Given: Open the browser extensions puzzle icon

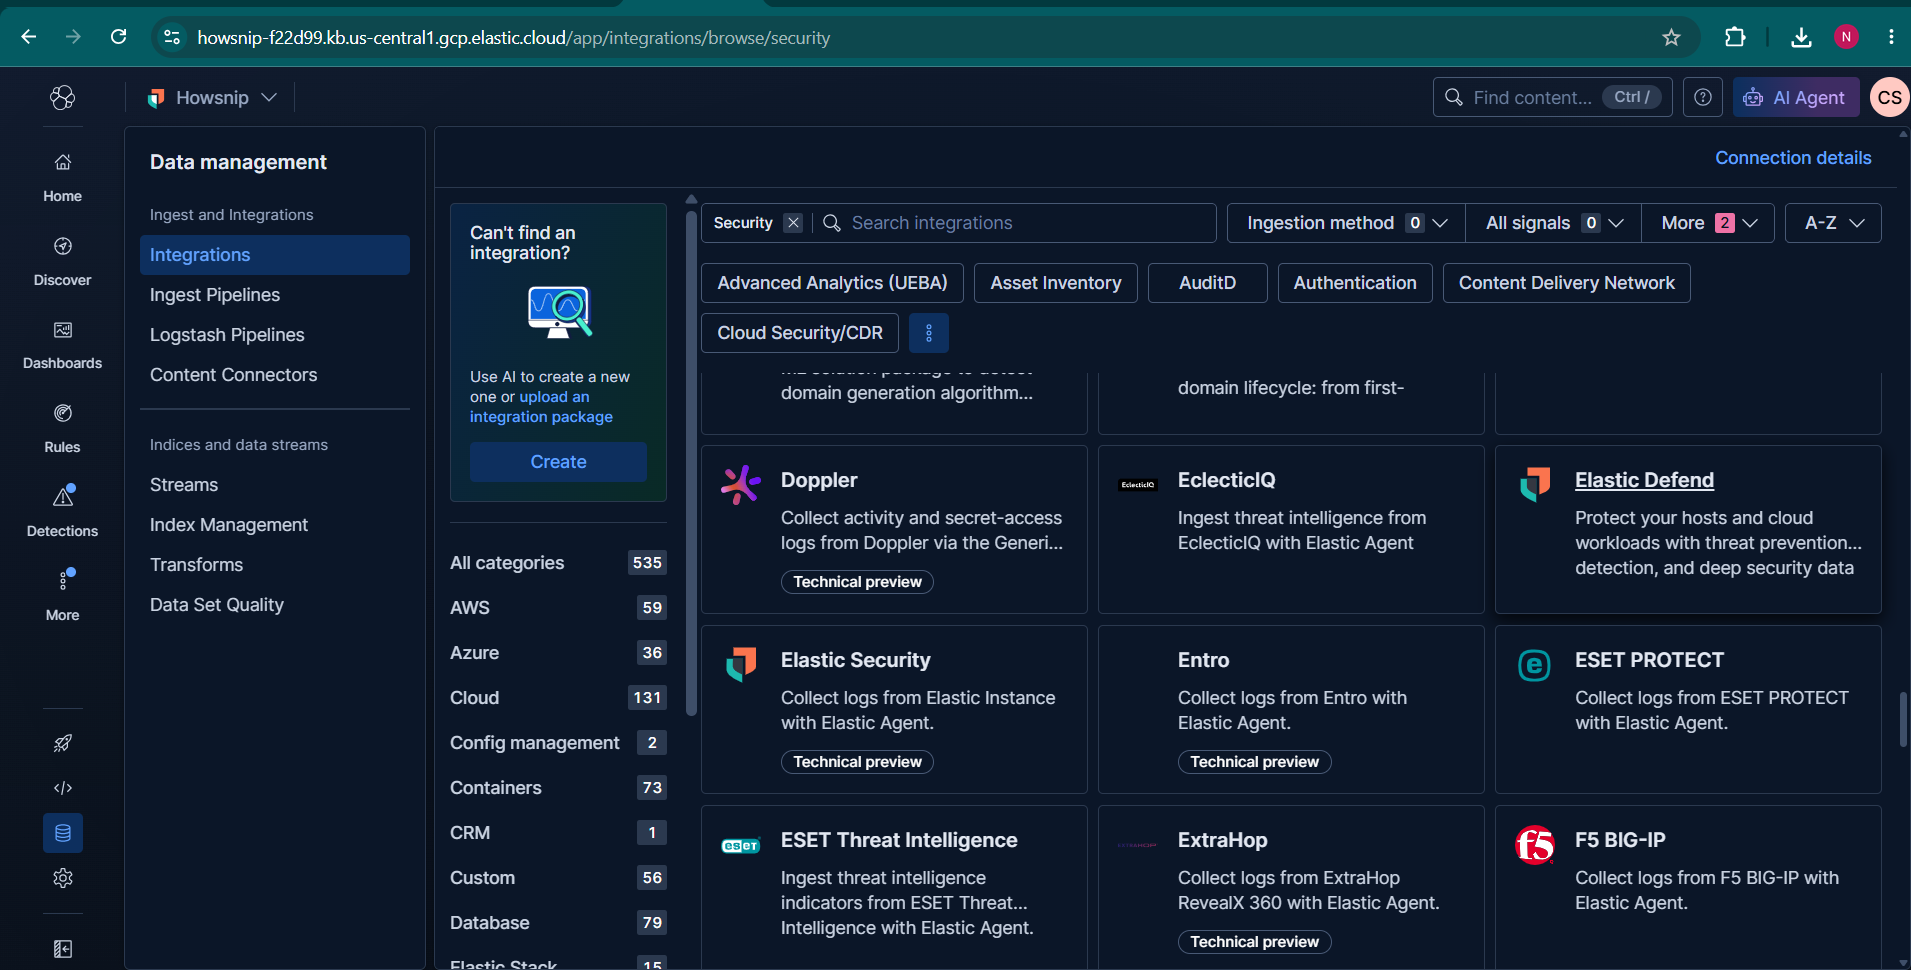Looking at the screenshot, I should point(1735,37).
